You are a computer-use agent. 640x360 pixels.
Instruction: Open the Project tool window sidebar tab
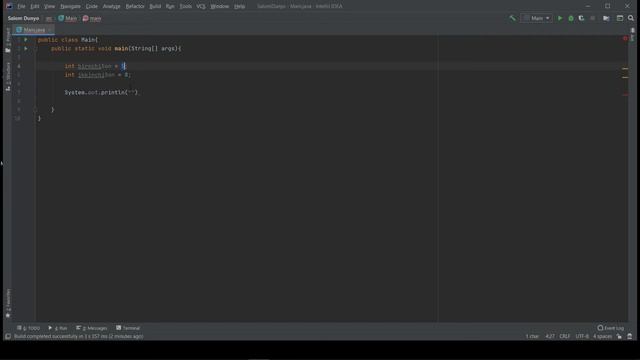(x=8, y=40)
